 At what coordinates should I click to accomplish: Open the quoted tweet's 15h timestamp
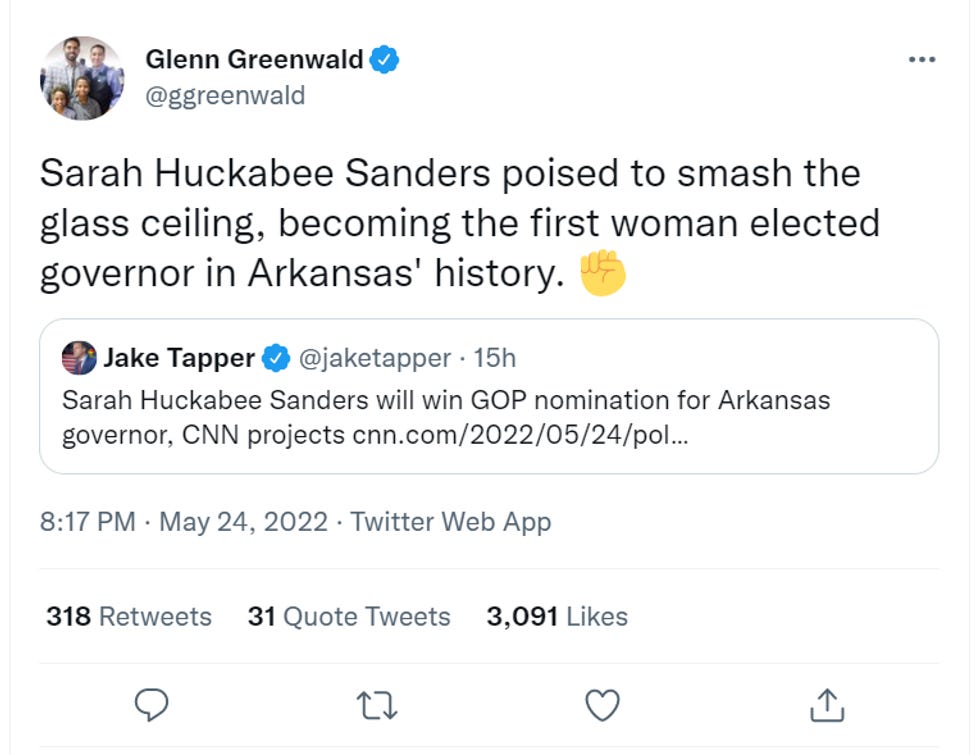coord(495,357)
